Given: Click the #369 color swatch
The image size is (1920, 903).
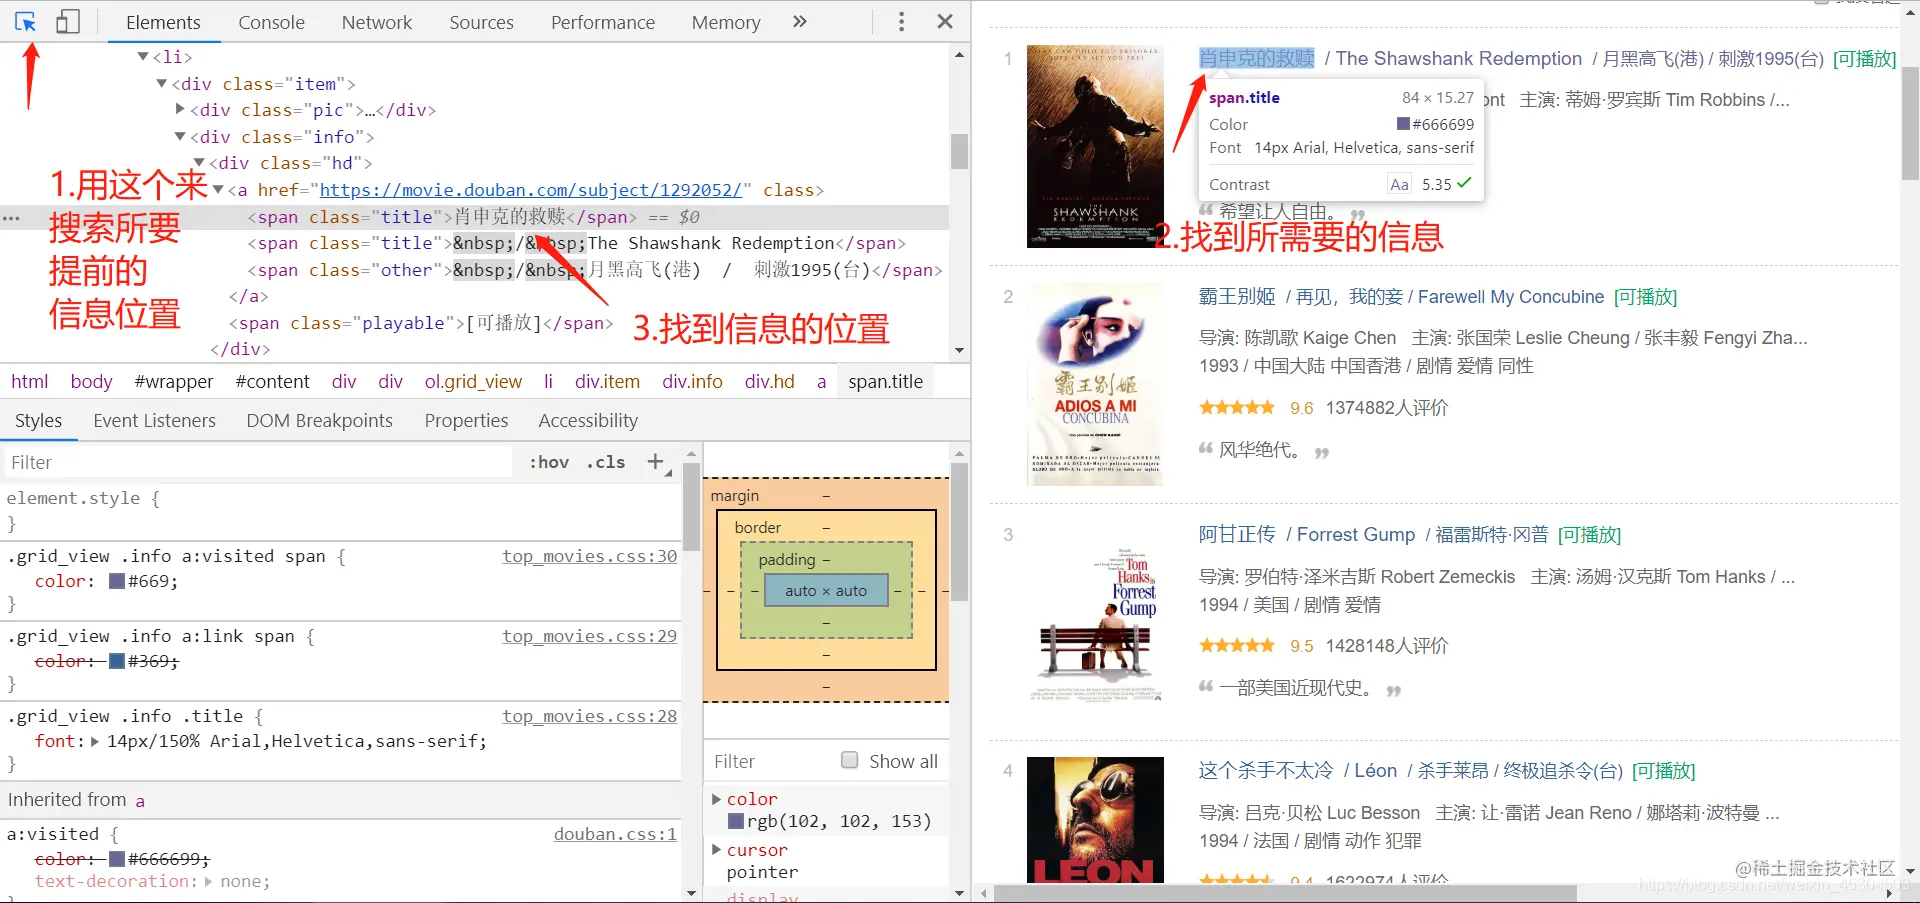Looking at the screenshot, I should (x=117, y=661).
